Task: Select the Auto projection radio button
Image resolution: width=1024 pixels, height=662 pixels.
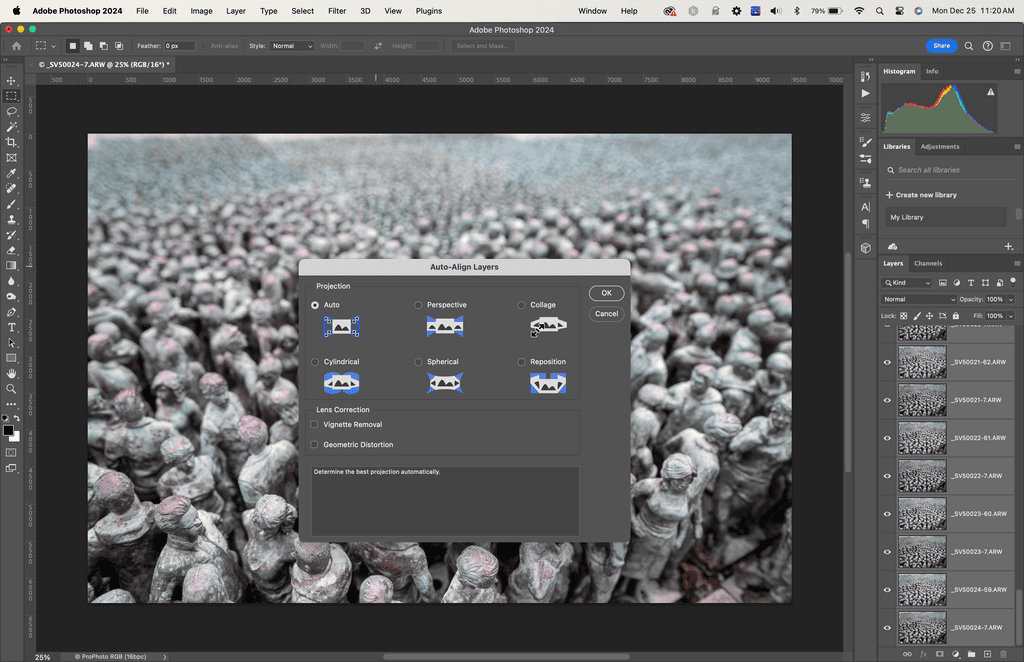Action: pyautogui.click(x=315, y=305)
